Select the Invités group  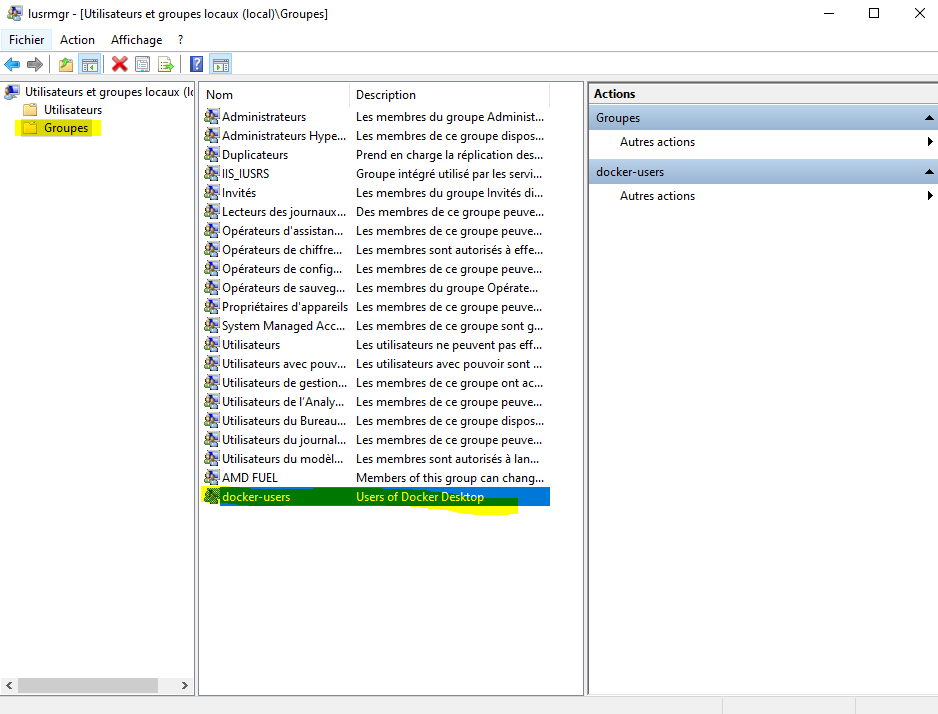[x=239, y=193]
